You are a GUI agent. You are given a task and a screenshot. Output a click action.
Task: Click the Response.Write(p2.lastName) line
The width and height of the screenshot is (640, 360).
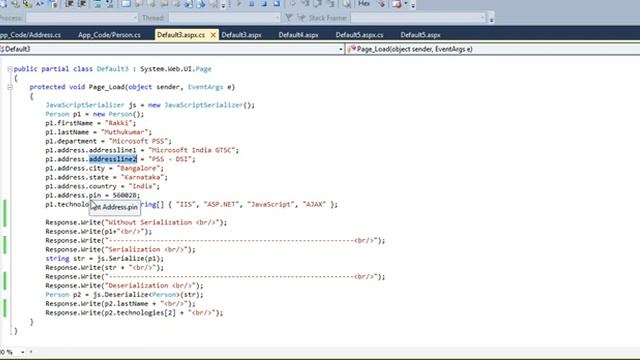tap(120, 304)
